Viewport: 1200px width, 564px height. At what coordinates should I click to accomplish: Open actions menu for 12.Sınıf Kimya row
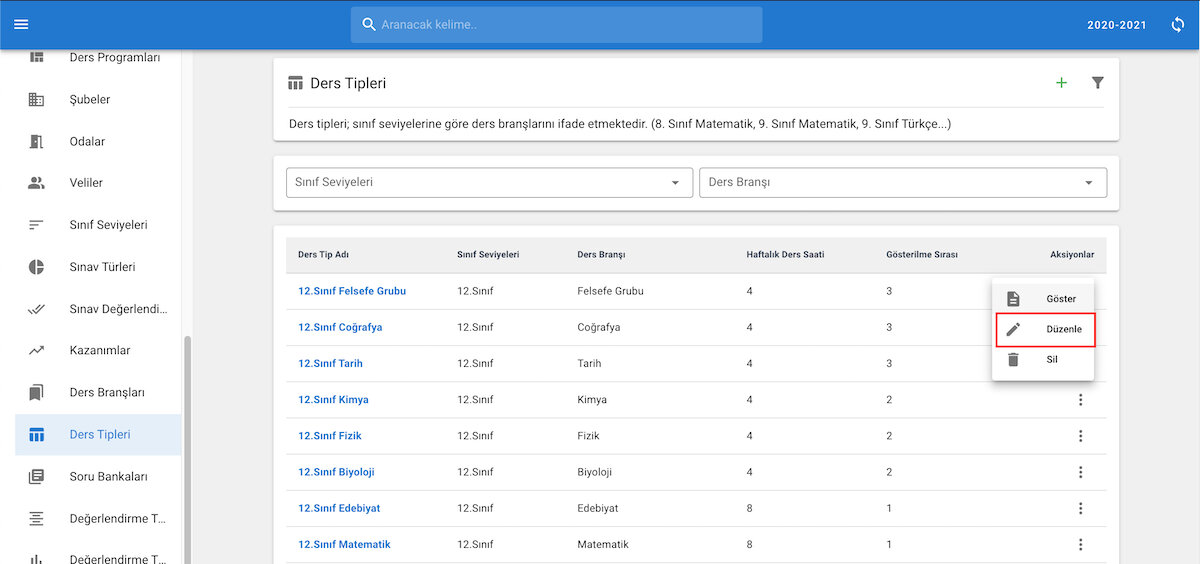[x=1080, y=400]
